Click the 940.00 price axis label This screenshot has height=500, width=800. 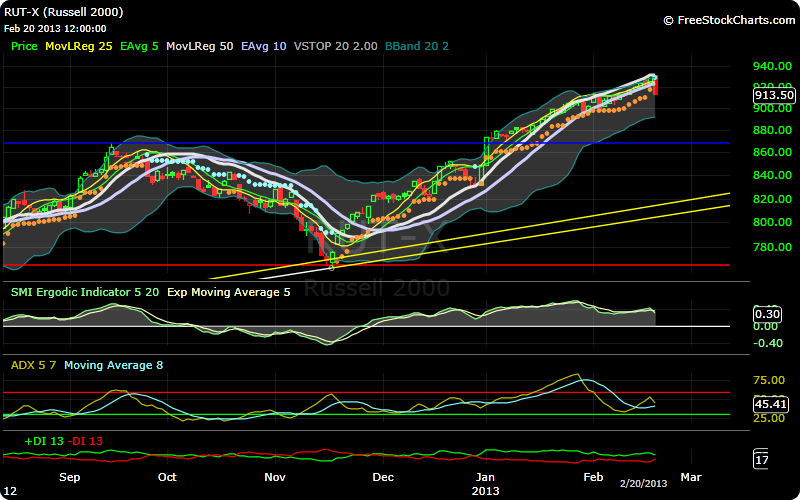772,66
